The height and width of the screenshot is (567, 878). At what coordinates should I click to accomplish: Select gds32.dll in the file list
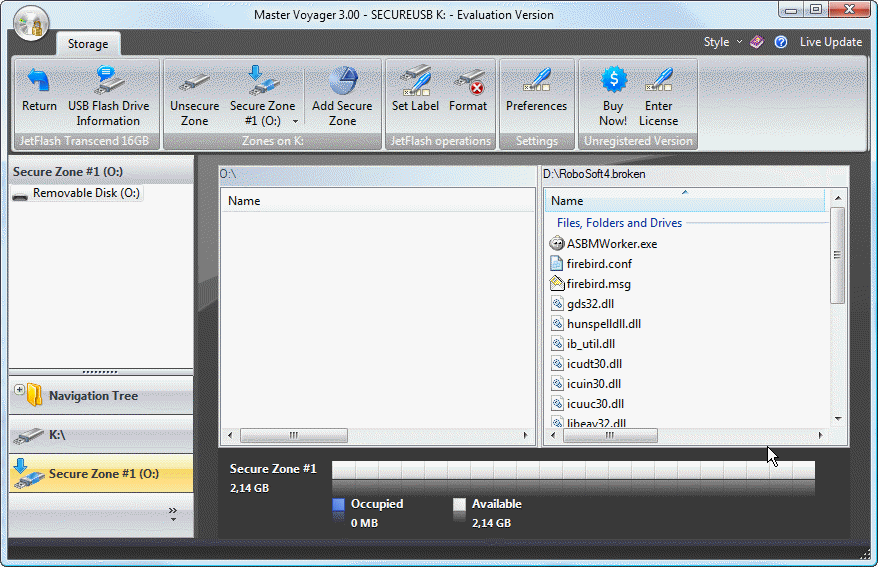[590, 304]
